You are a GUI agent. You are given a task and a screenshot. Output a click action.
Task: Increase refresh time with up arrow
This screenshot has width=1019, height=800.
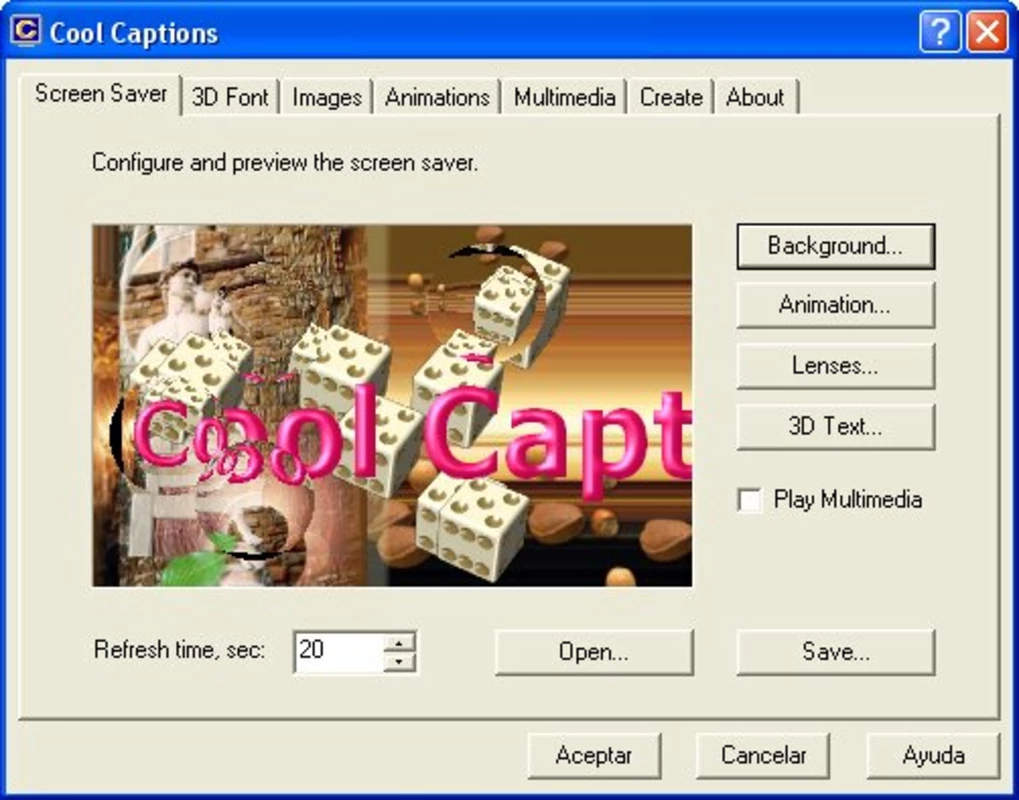pyautogui.click(x=399, y=643)
